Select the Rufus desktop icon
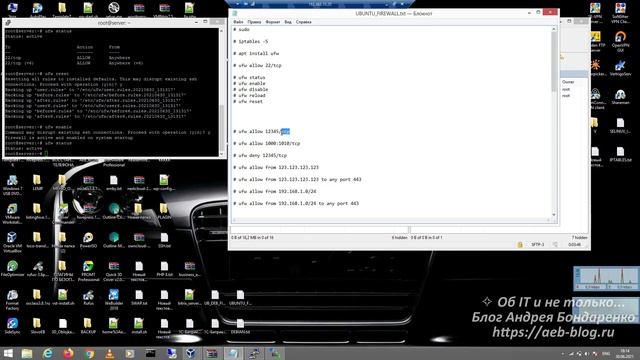 pyautogui.click(x=88, y=298)
